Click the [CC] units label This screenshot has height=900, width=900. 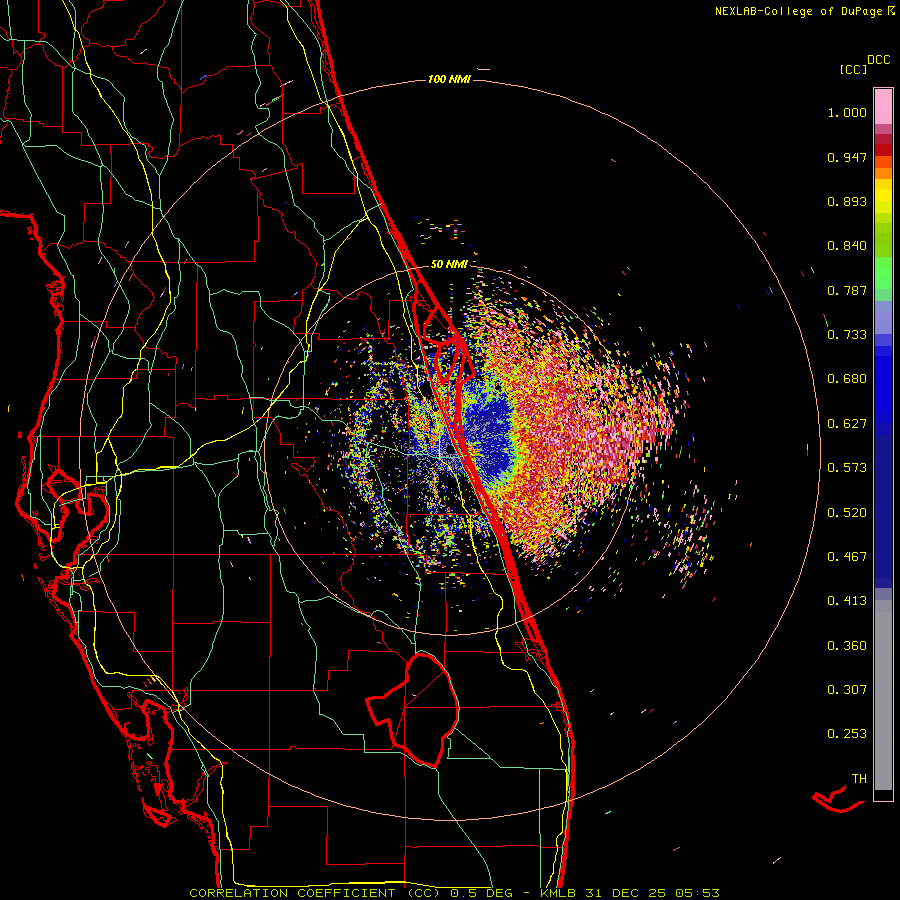853,69
